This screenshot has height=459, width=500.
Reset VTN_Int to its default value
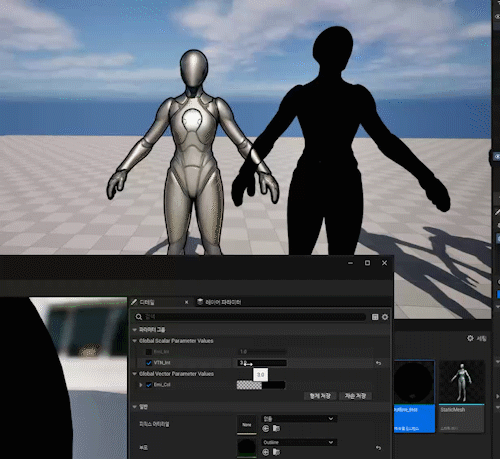tap(378, 363)
